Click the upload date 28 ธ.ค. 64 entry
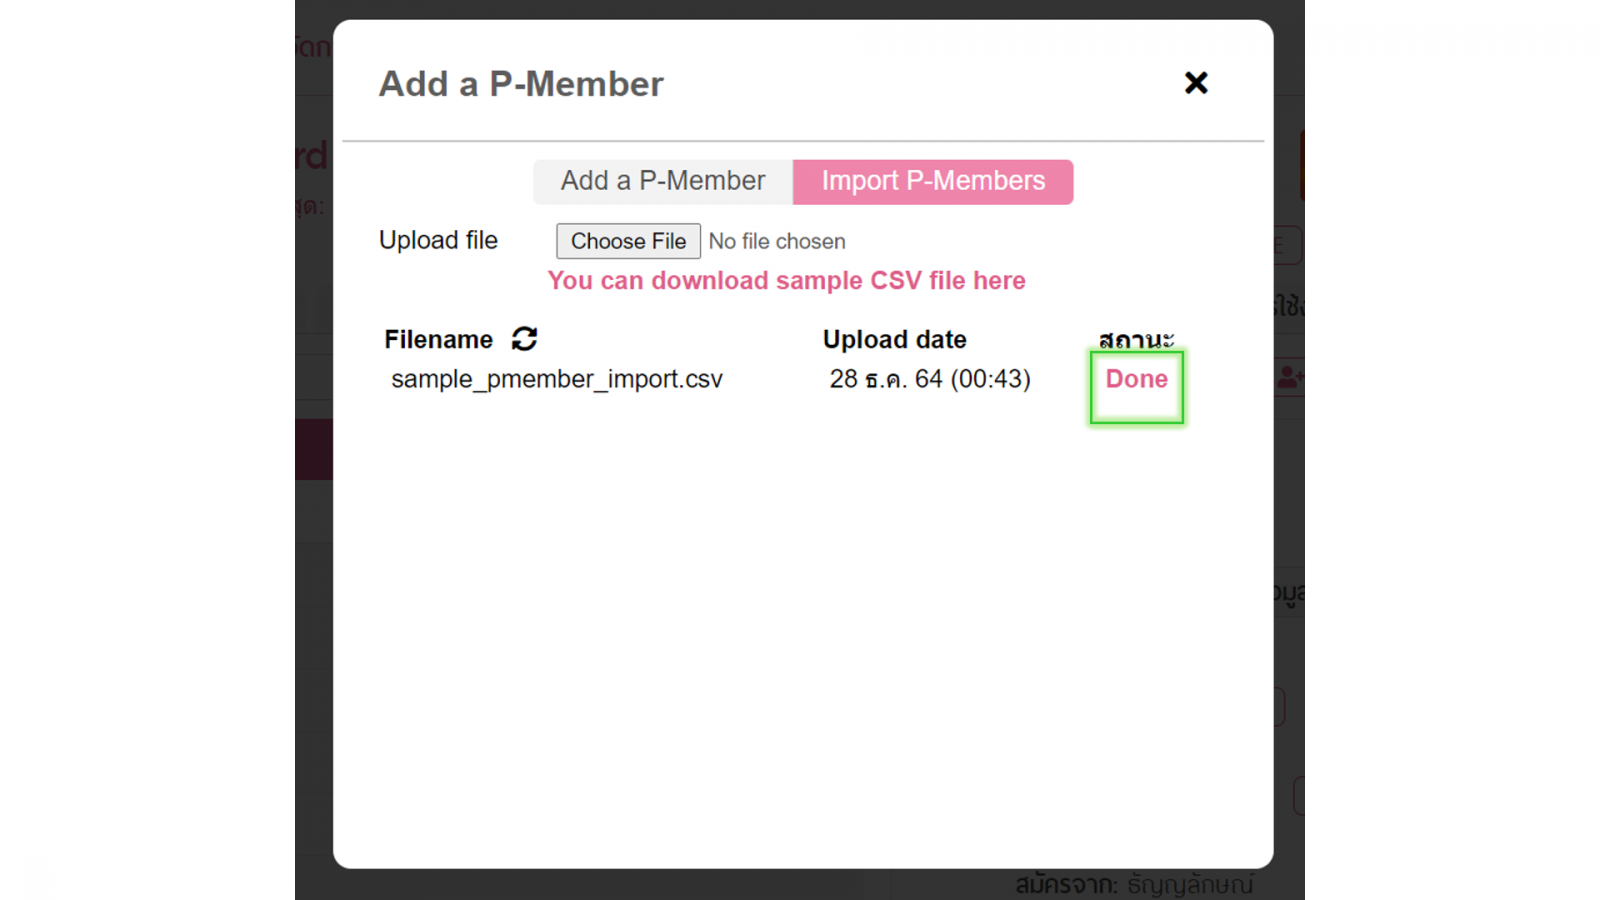Screen dimensions: 1600x900 click(x=930, y=379)
